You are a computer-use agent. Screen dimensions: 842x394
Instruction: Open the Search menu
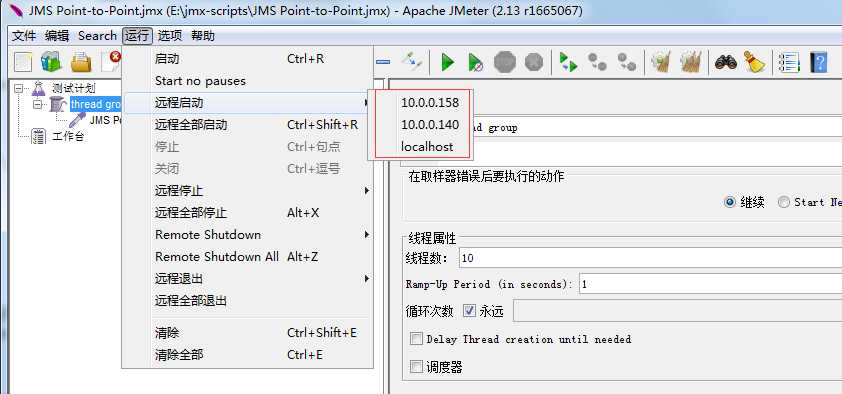point(97,36)
